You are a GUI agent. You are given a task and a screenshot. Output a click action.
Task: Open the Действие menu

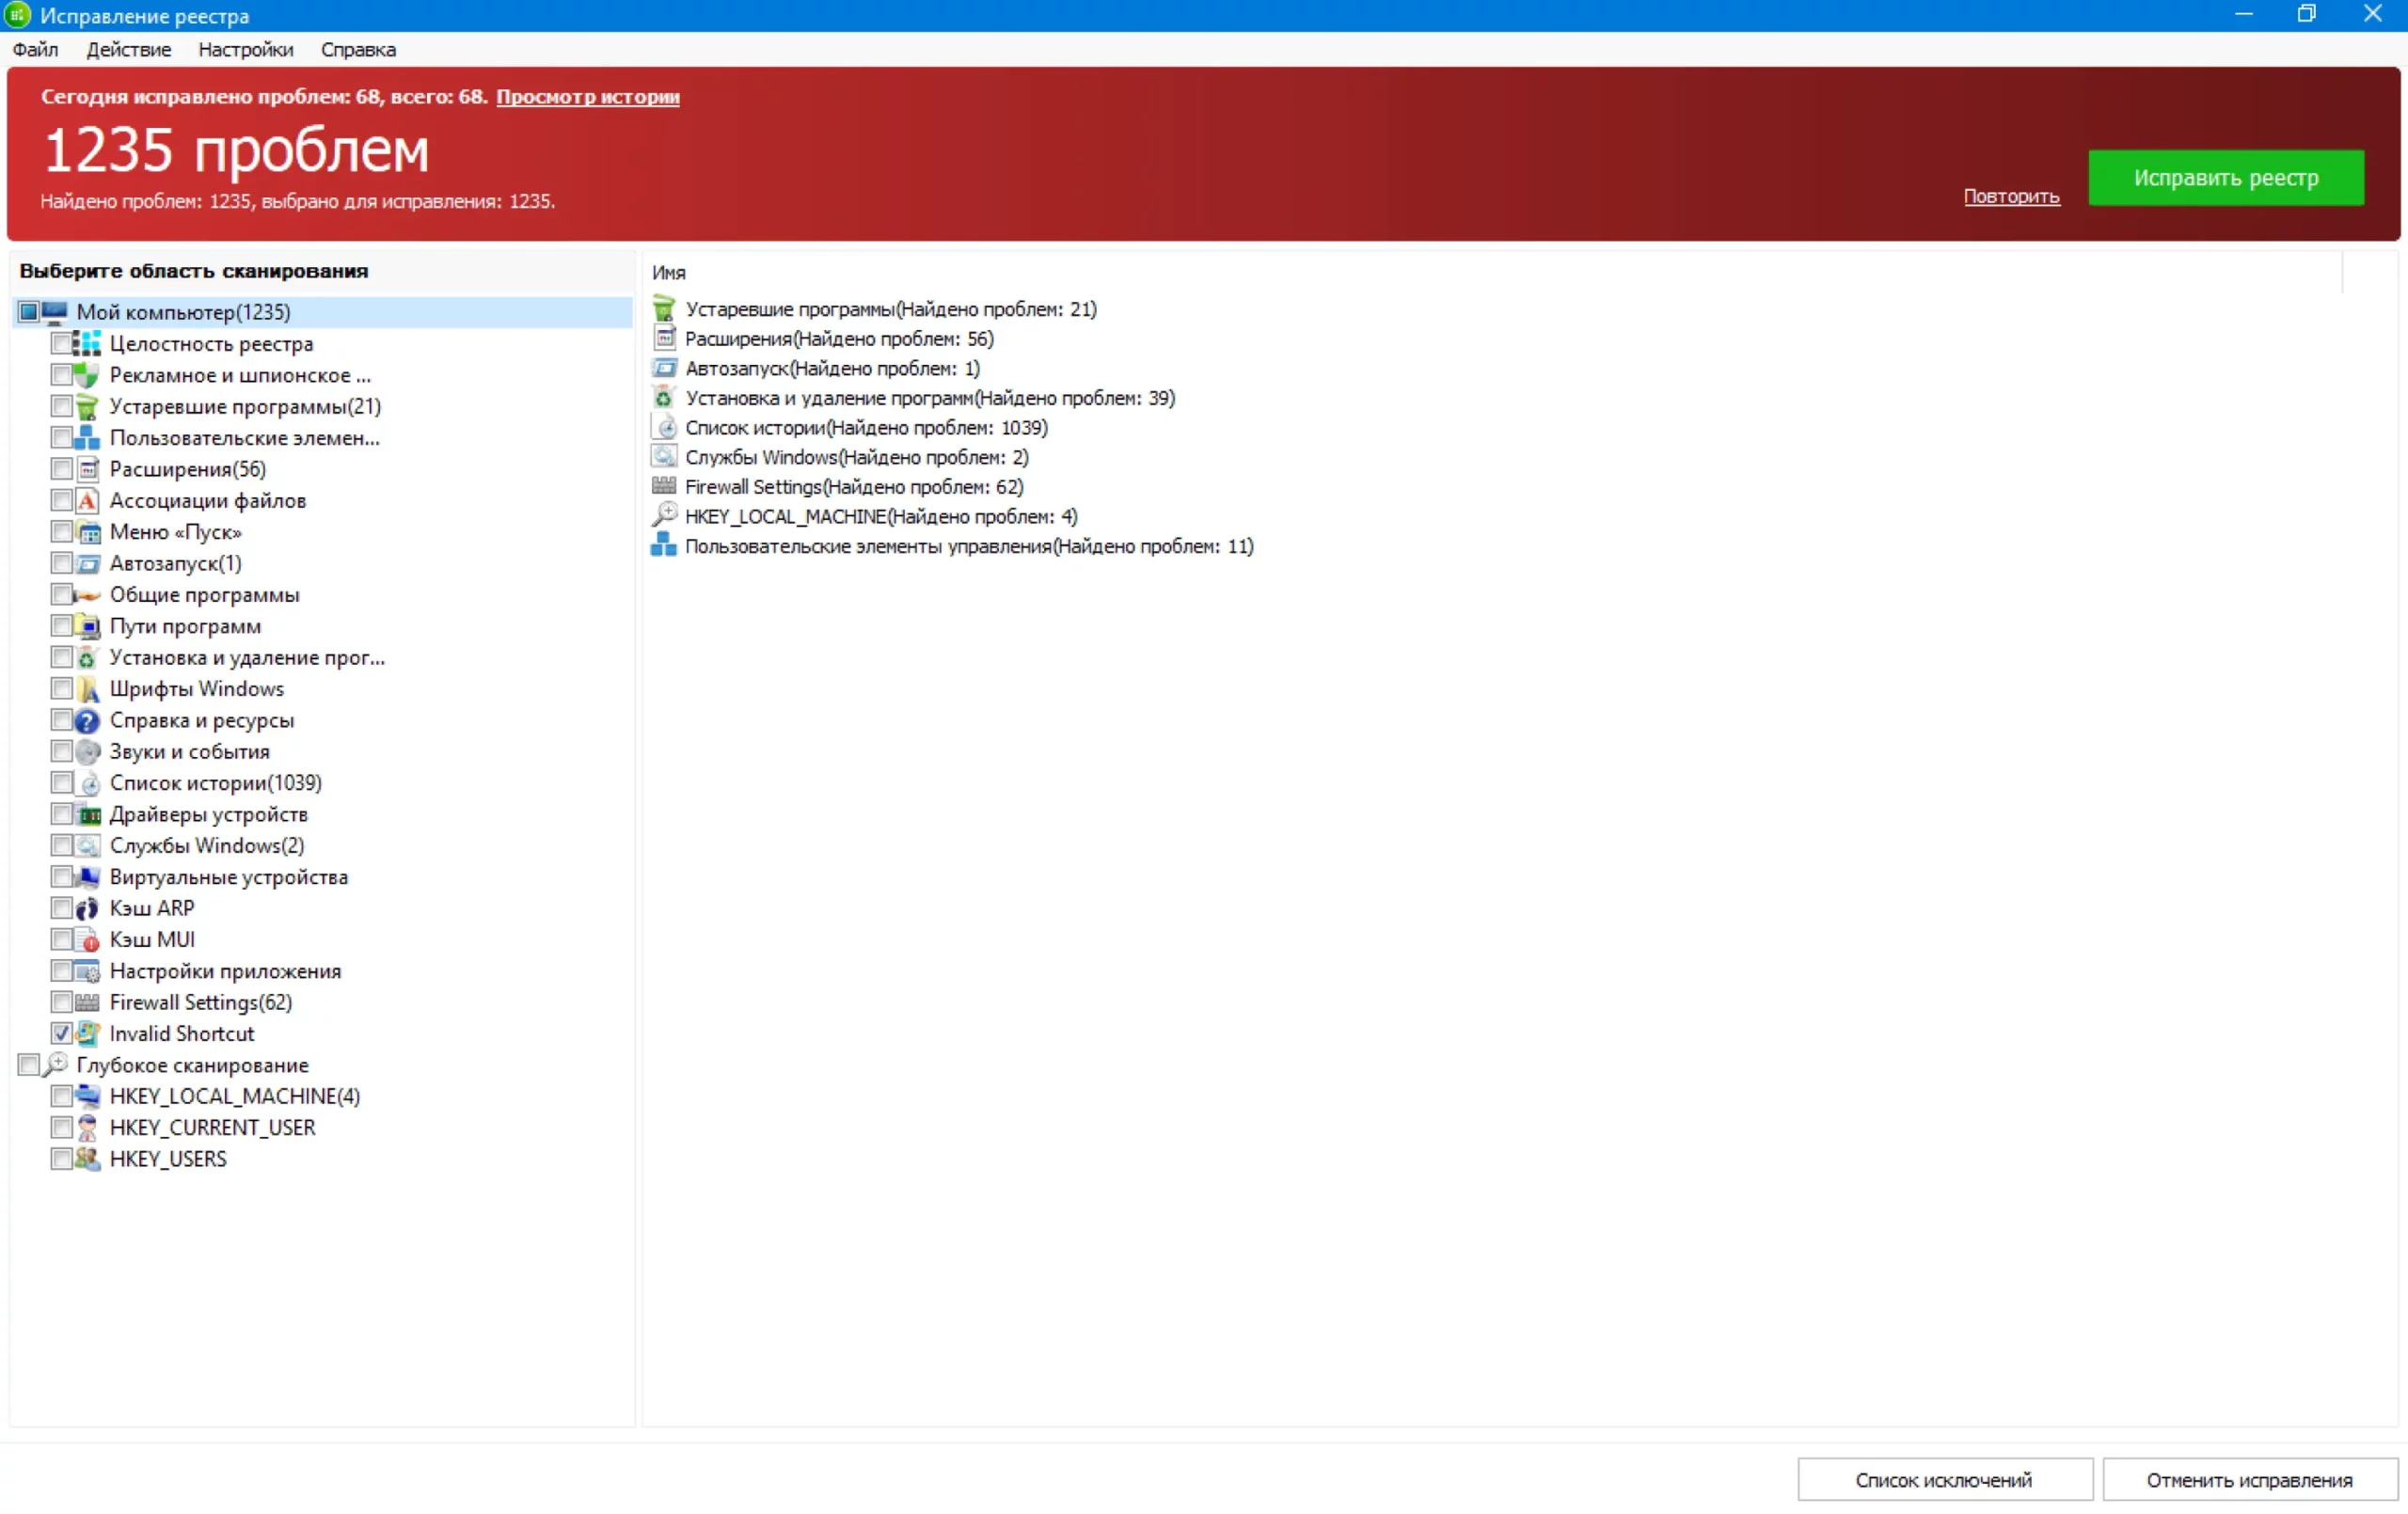[x=128, y=50]
